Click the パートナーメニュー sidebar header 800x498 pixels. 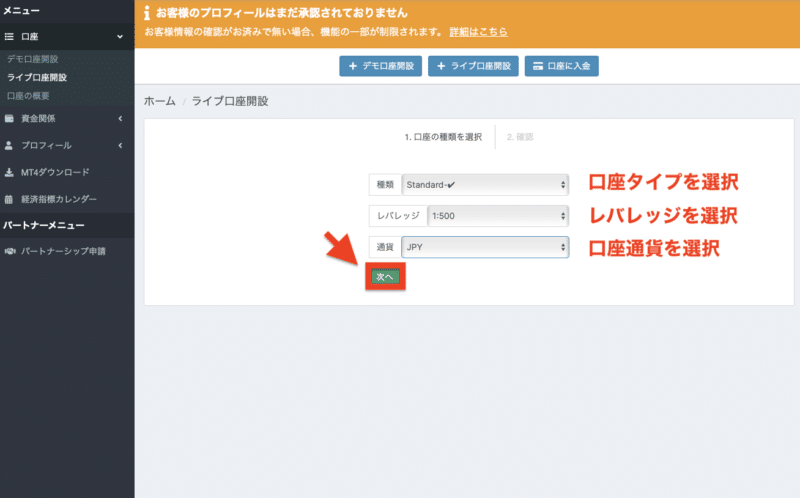click(44, 225)
